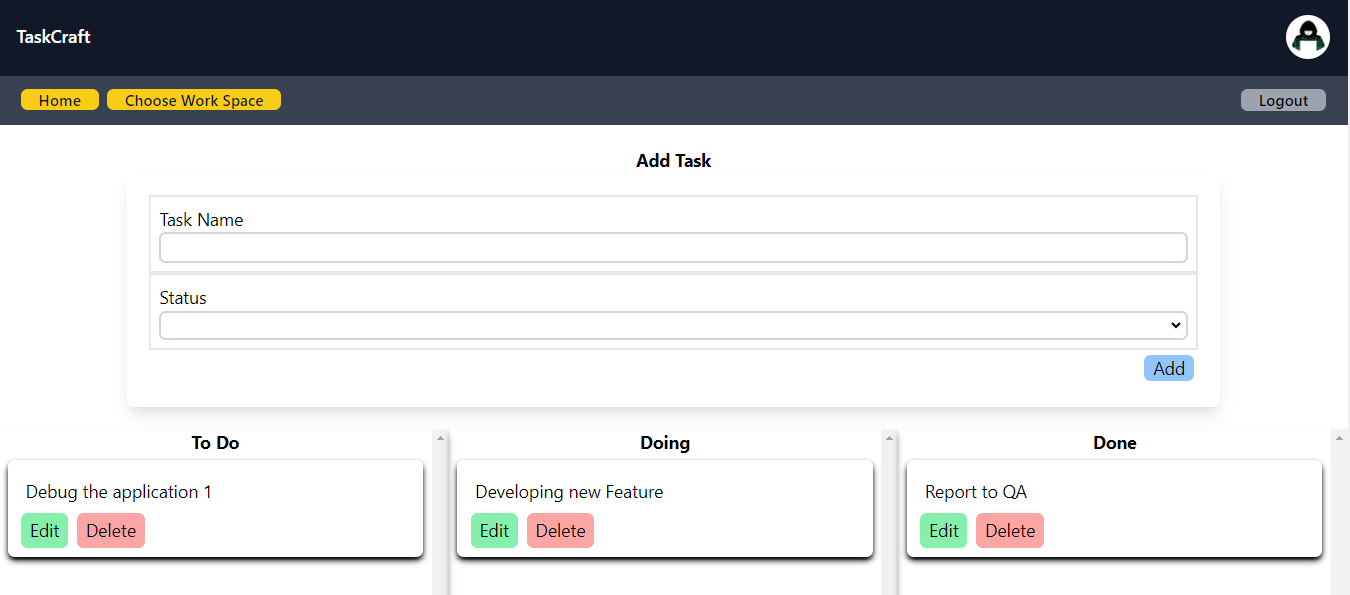Go to the Home page
The width and height of the screenshot is (1350, 595).
[x=60, y=100]
